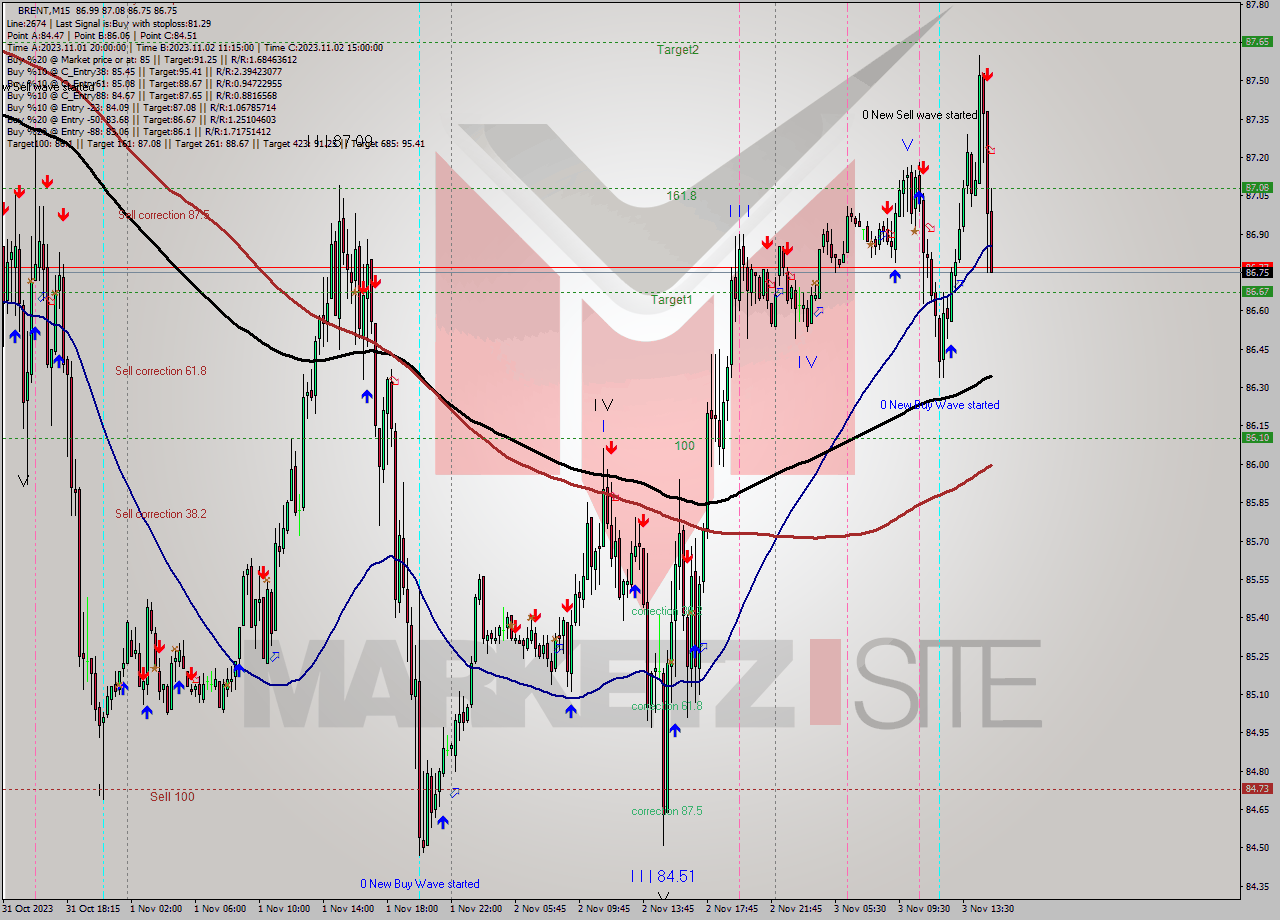Click the 1 Nov 06:00 time label

[220, 909]
